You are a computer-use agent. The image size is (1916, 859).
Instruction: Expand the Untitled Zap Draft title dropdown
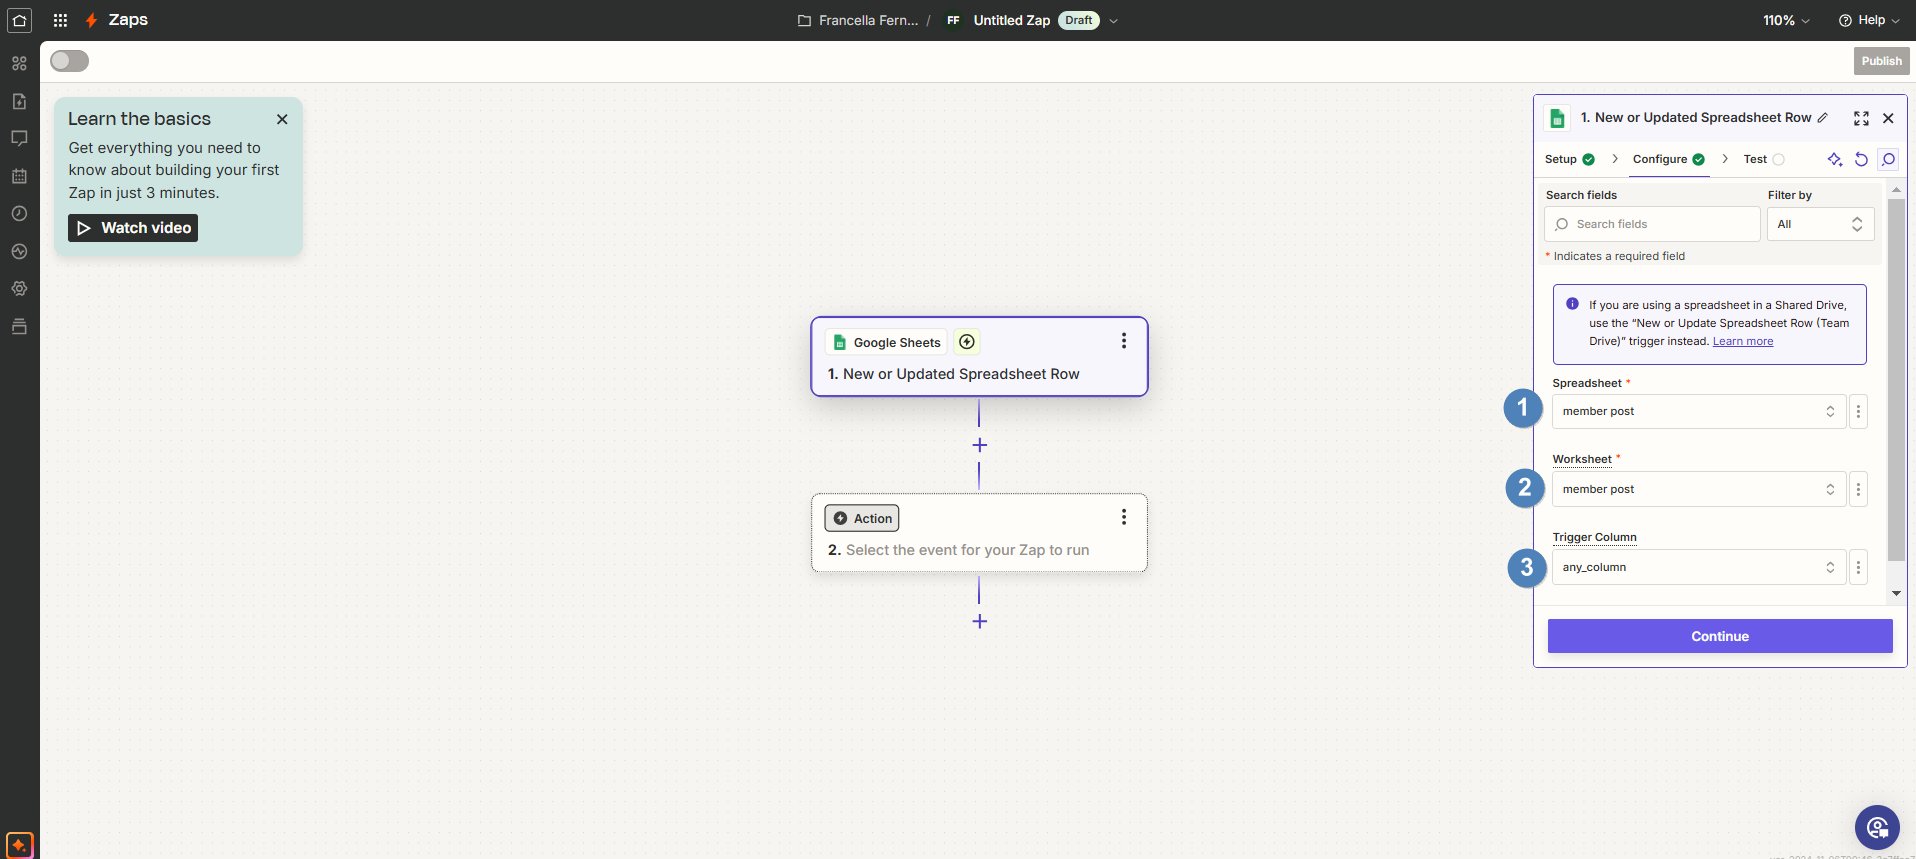[x=1113, y=20]
